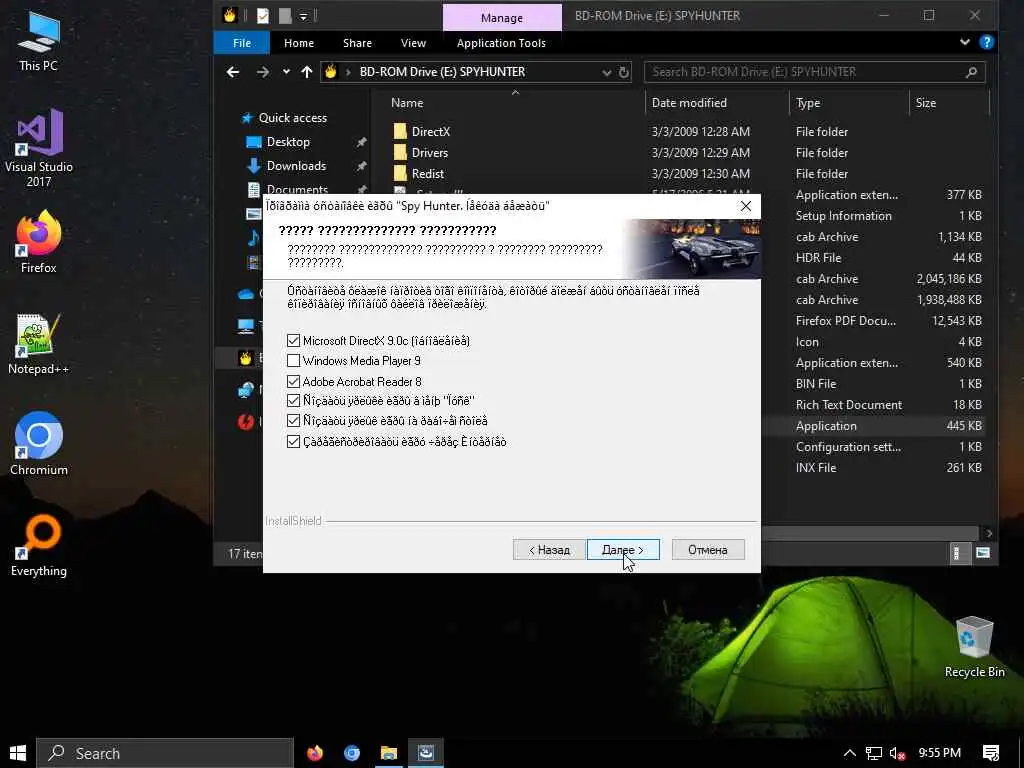
Task: Expand the address bar history dropdown
Action: (607, 72)
